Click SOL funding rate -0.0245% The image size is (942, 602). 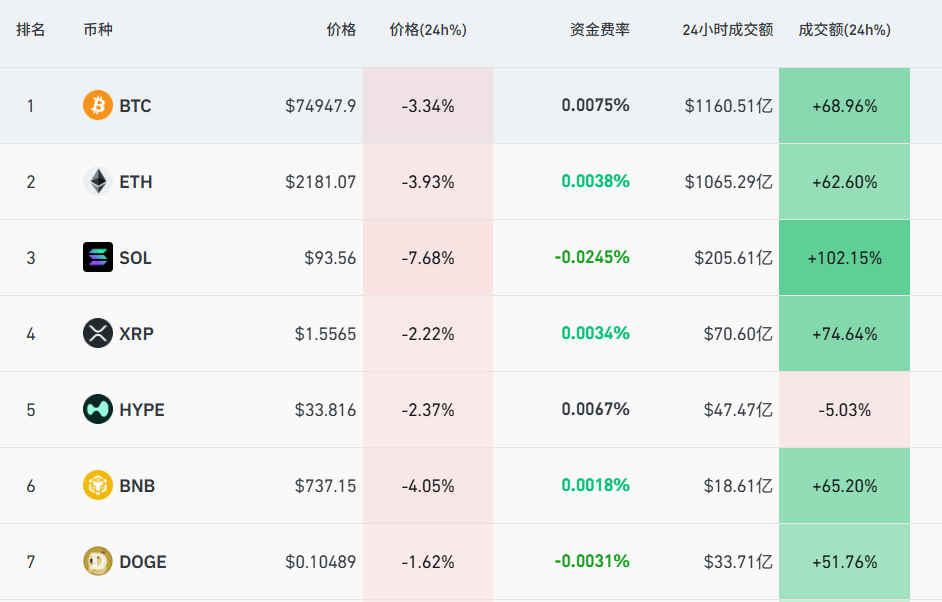tap(592, 257)
